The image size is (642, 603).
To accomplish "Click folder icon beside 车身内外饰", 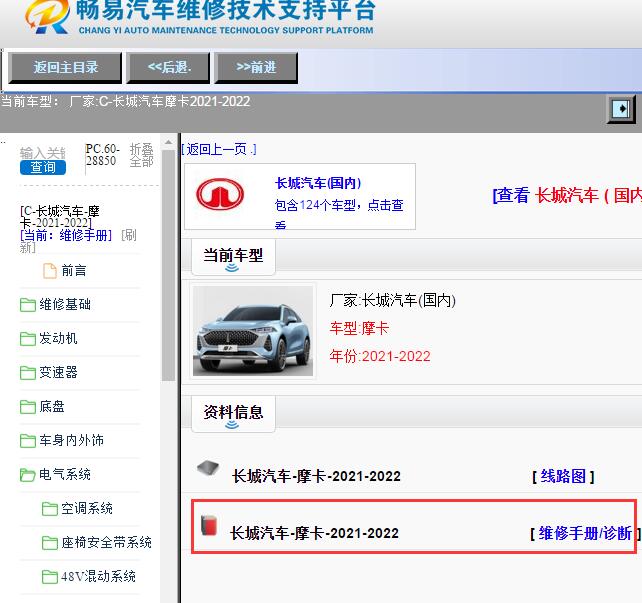I will 28,440.
